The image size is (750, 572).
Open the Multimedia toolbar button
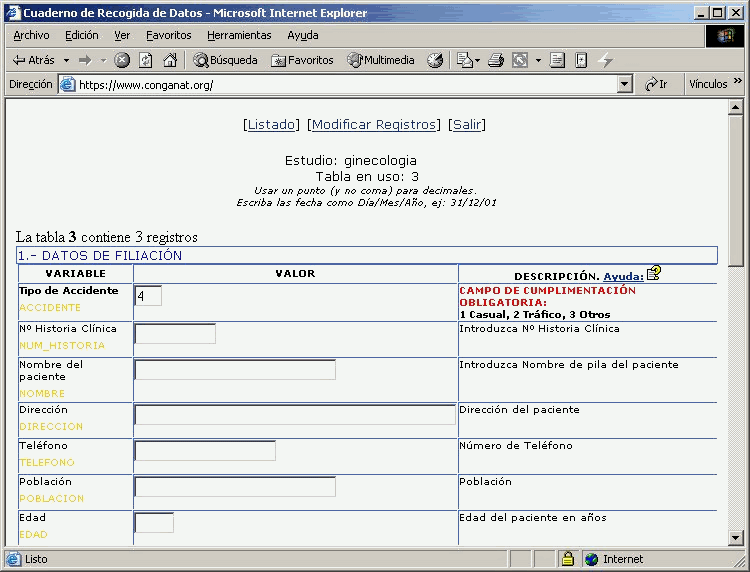381,60
